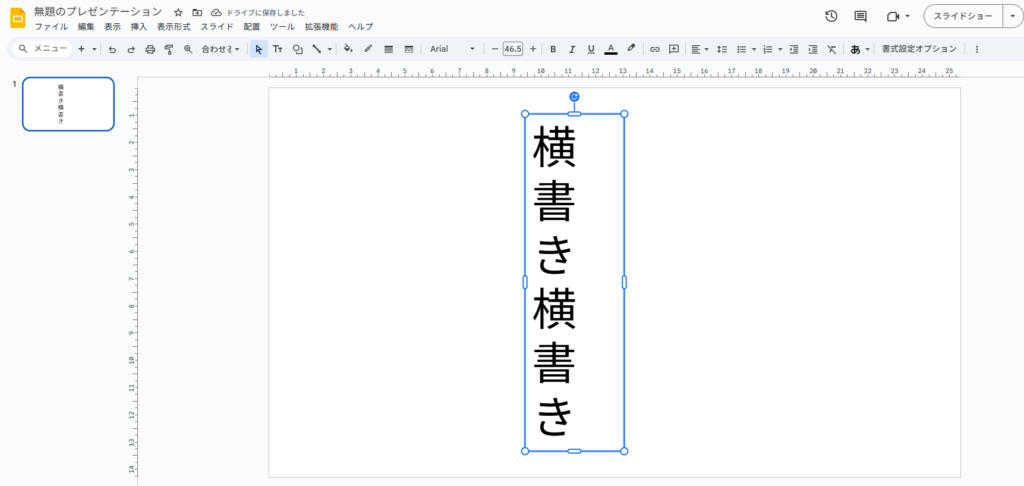The image size is (1024, 486).
Task: Click the スライドショー button
Action: click(x=962, y=16)
